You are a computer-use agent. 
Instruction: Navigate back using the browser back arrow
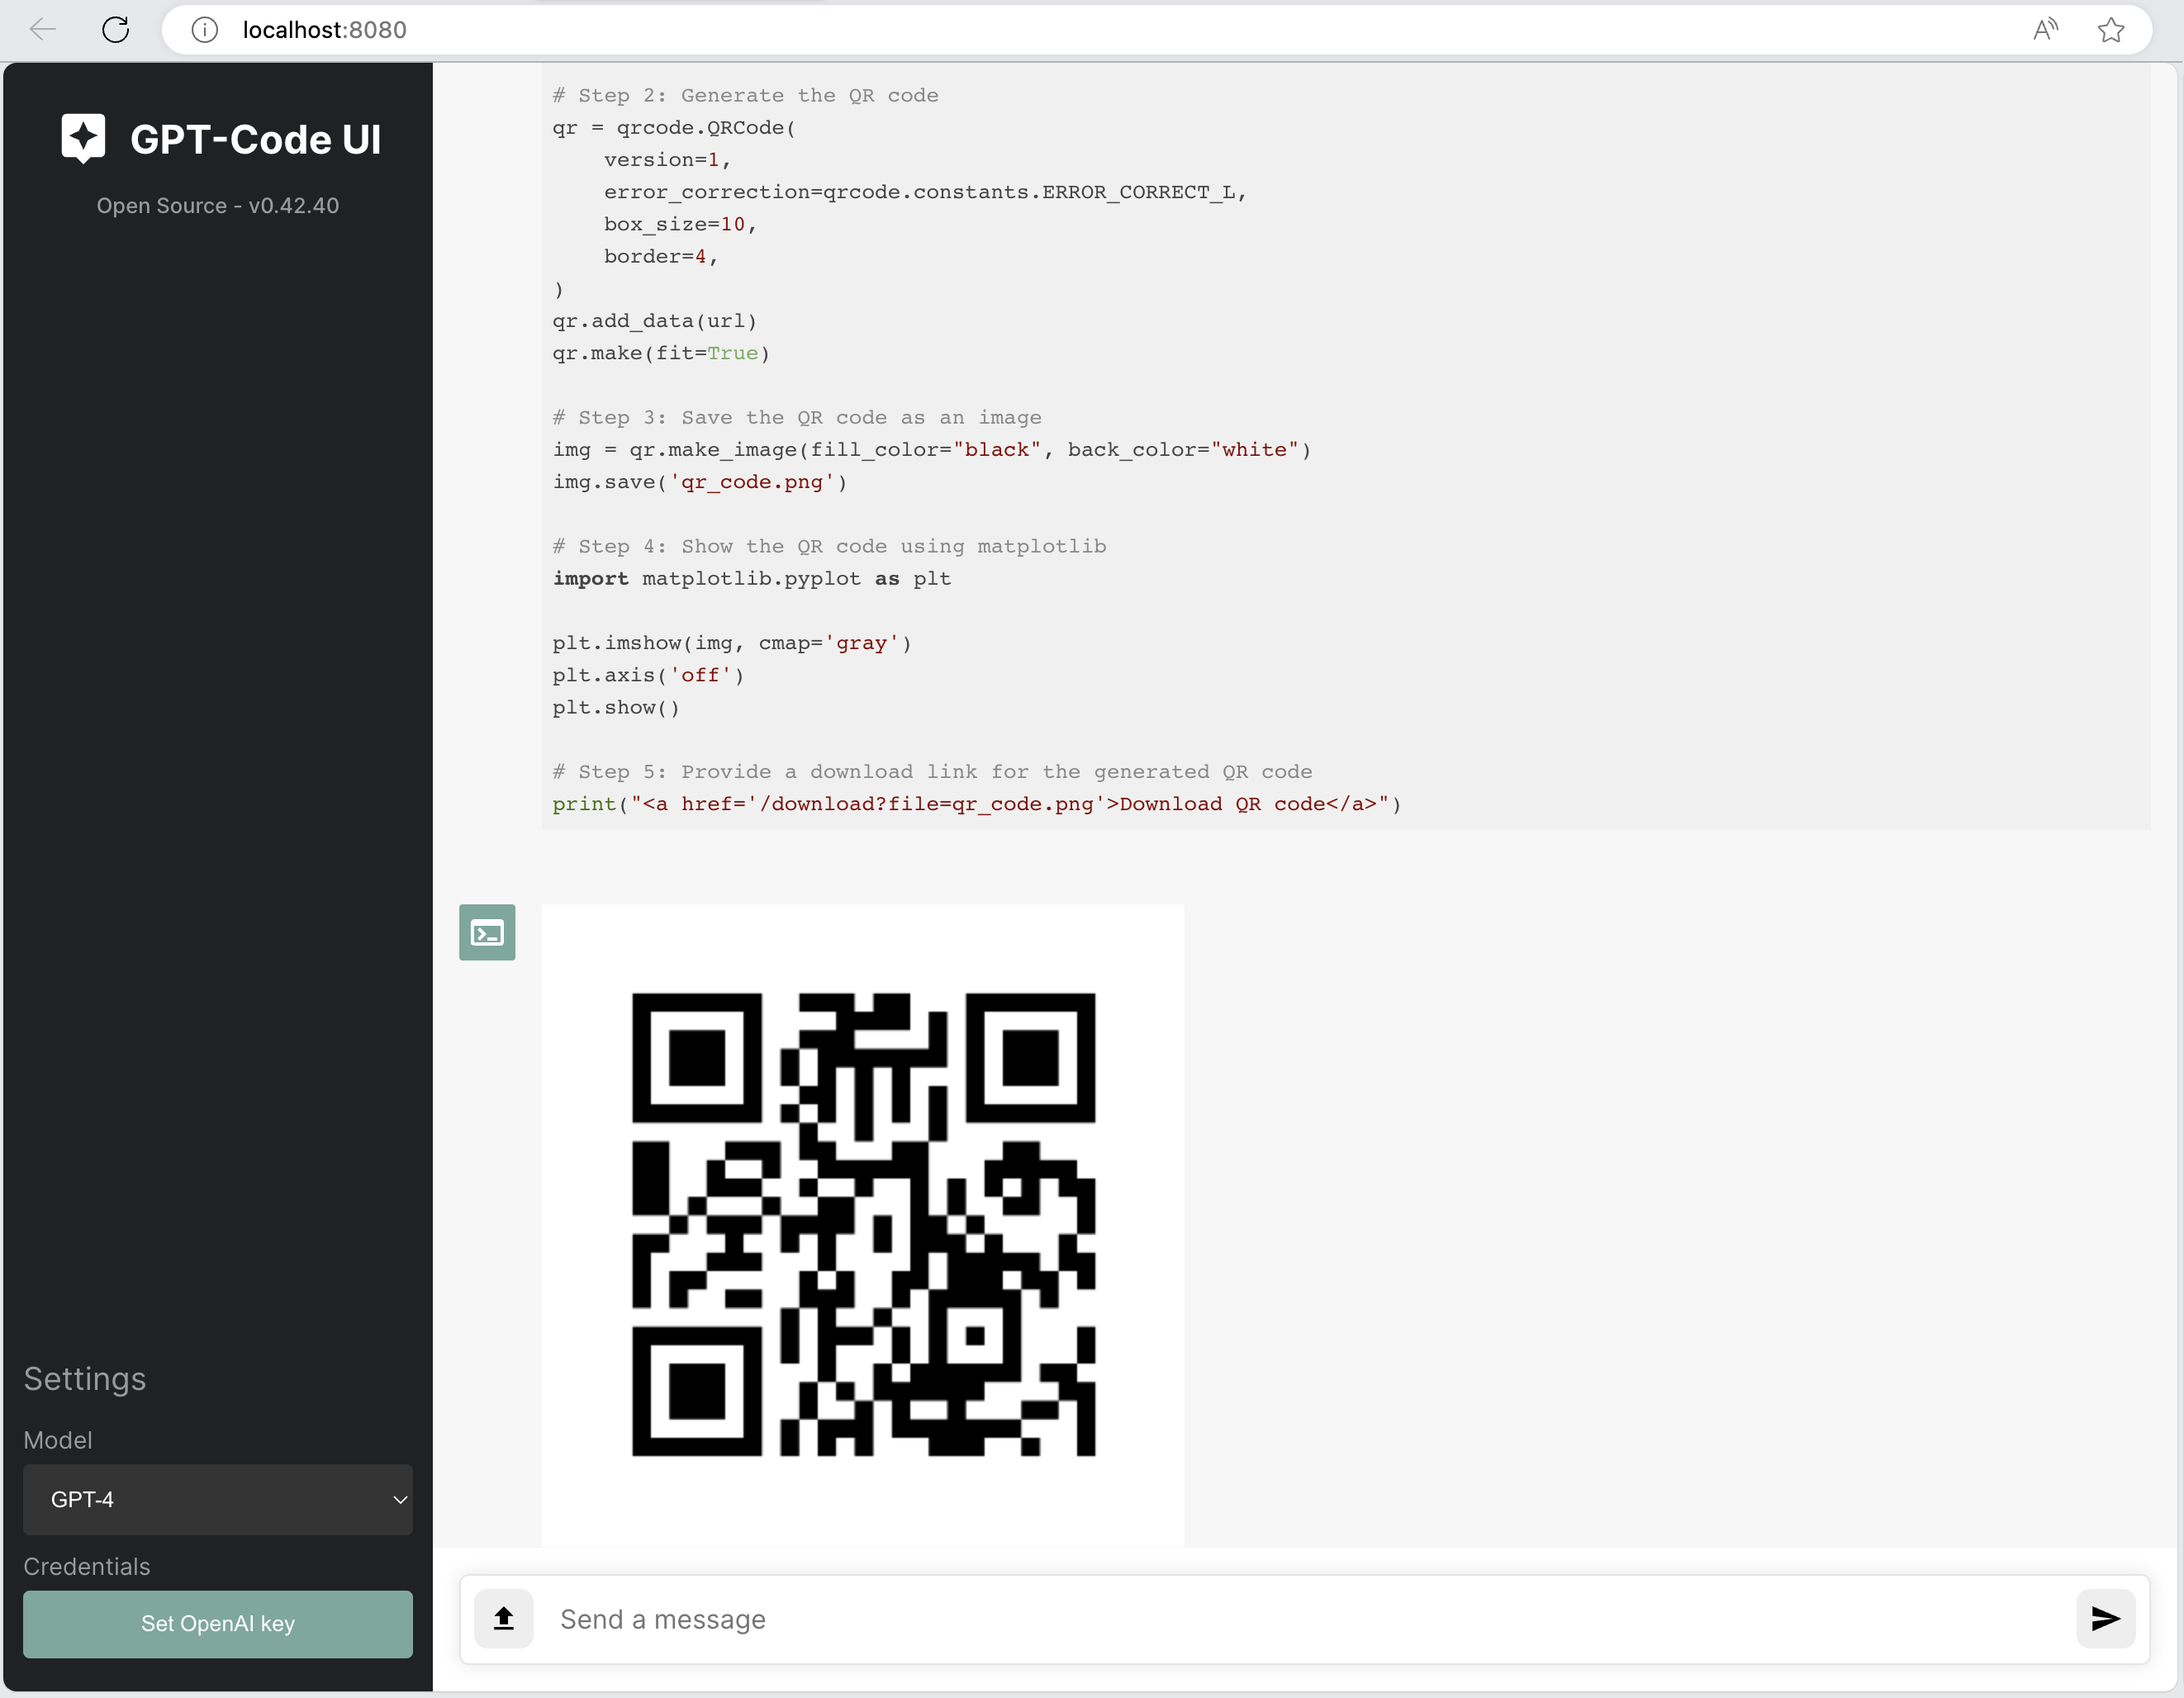pyautogui.click(x=43, y=29)
